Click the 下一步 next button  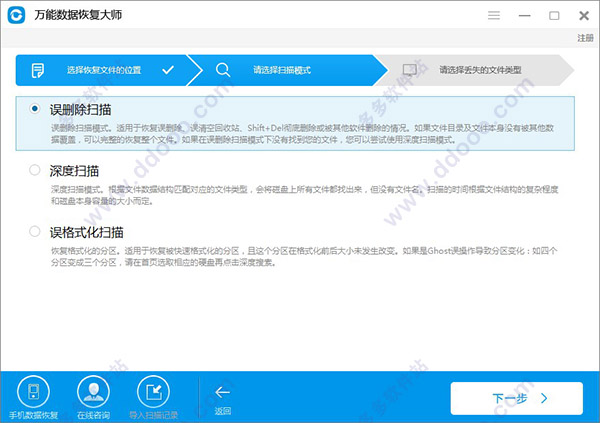(517, 399)
